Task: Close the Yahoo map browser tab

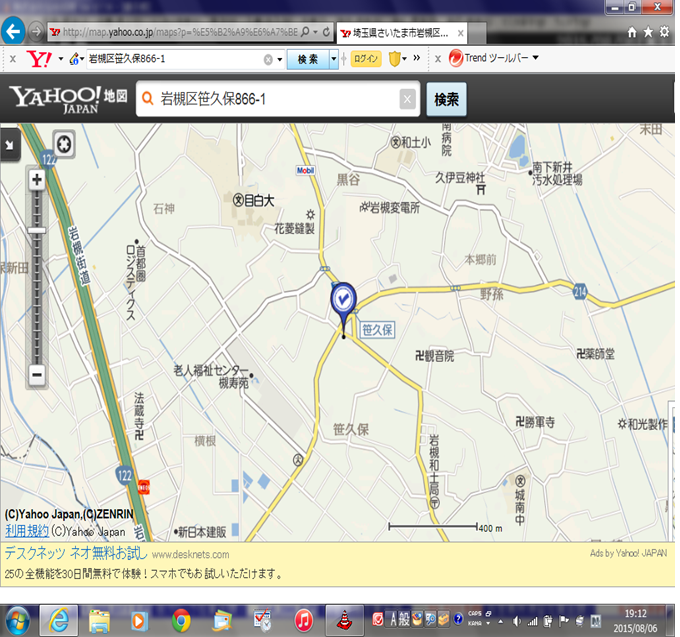Action: point(461,33)
